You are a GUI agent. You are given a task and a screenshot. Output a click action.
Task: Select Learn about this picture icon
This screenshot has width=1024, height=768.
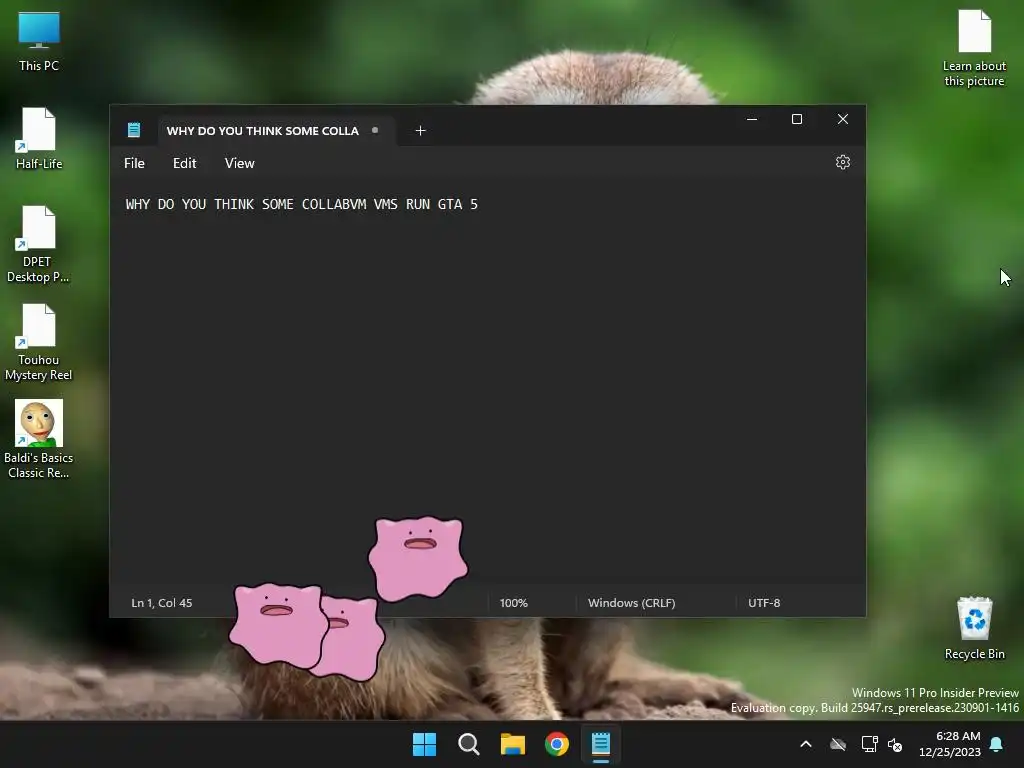click(x=974, y=48)
